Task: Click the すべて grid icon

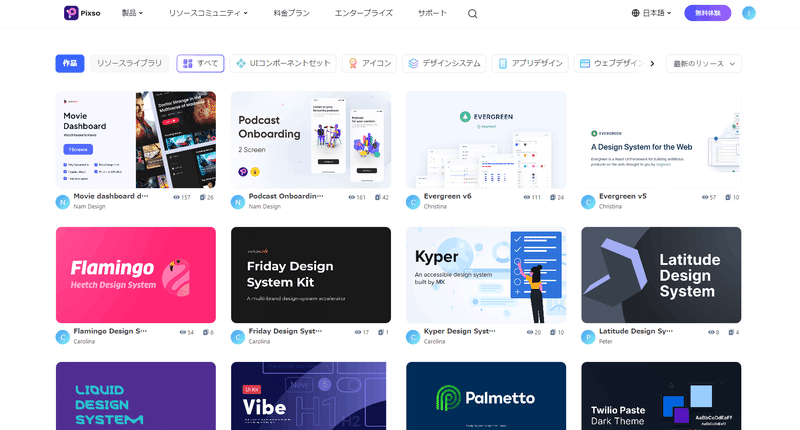Action: click(x=187, y=63)
